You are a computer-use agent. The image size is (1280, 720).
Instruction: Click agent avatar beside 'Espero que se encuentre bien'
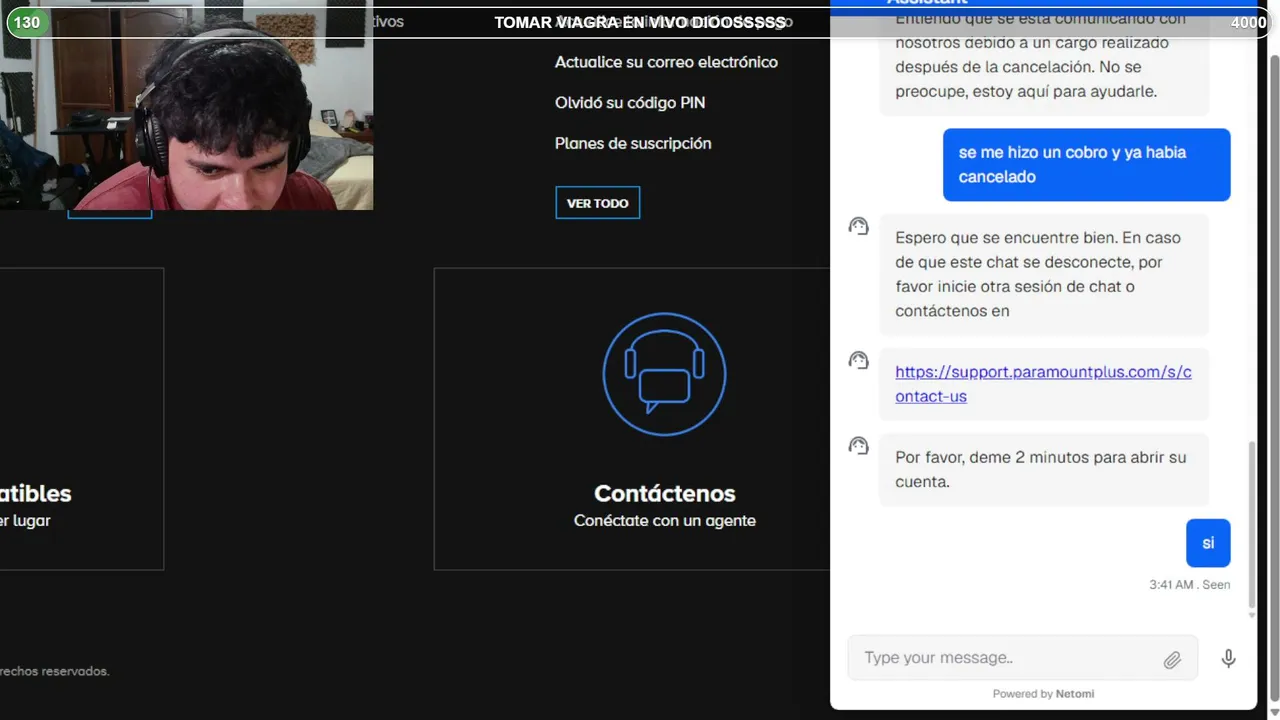point(858,227)
